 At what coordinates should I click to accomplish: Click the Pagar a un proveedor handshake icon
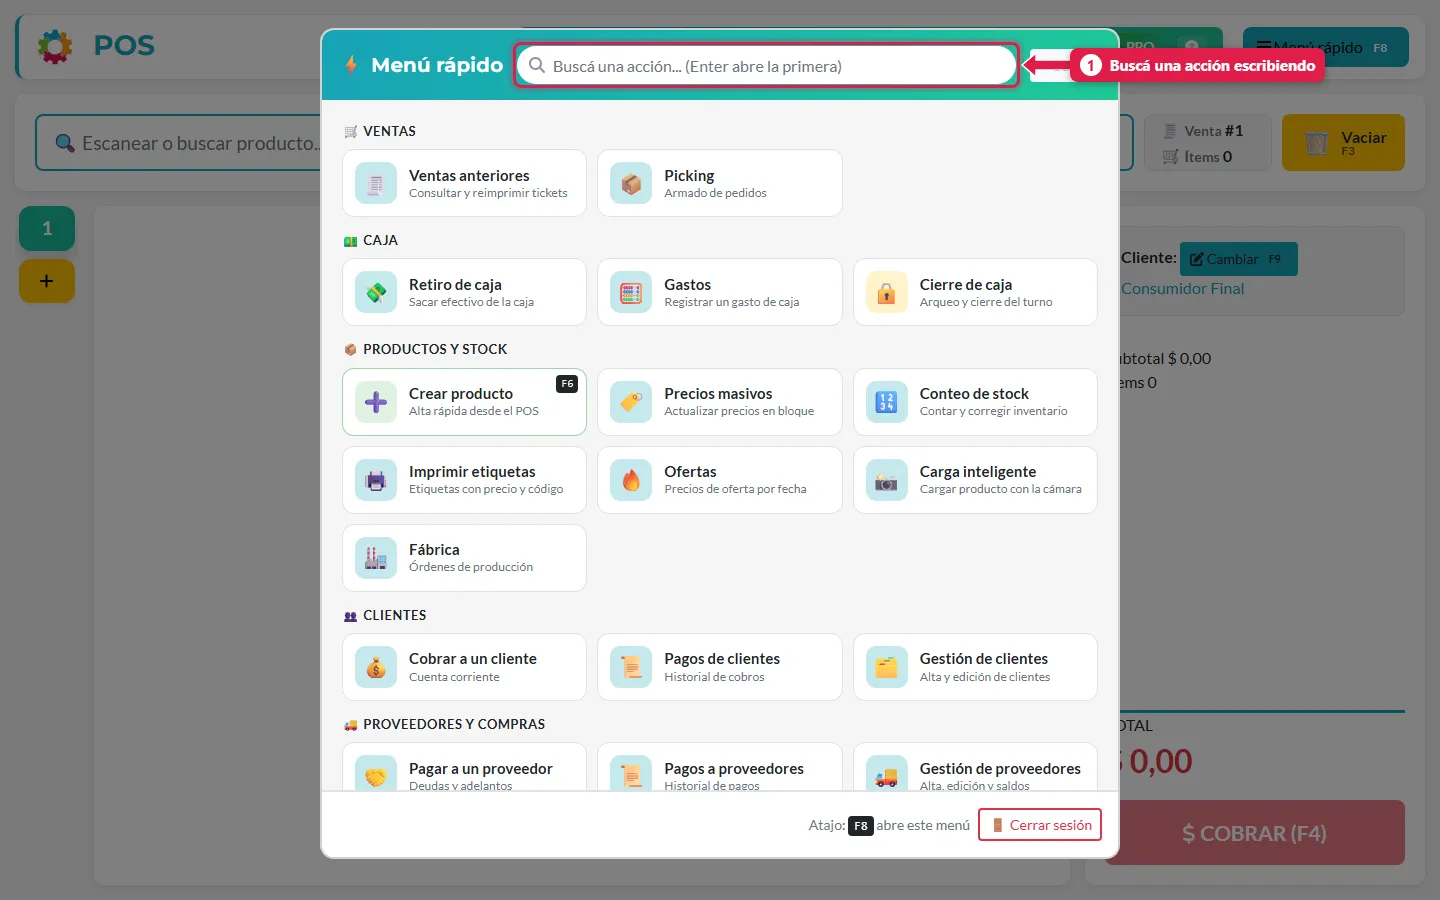[376, 774]
